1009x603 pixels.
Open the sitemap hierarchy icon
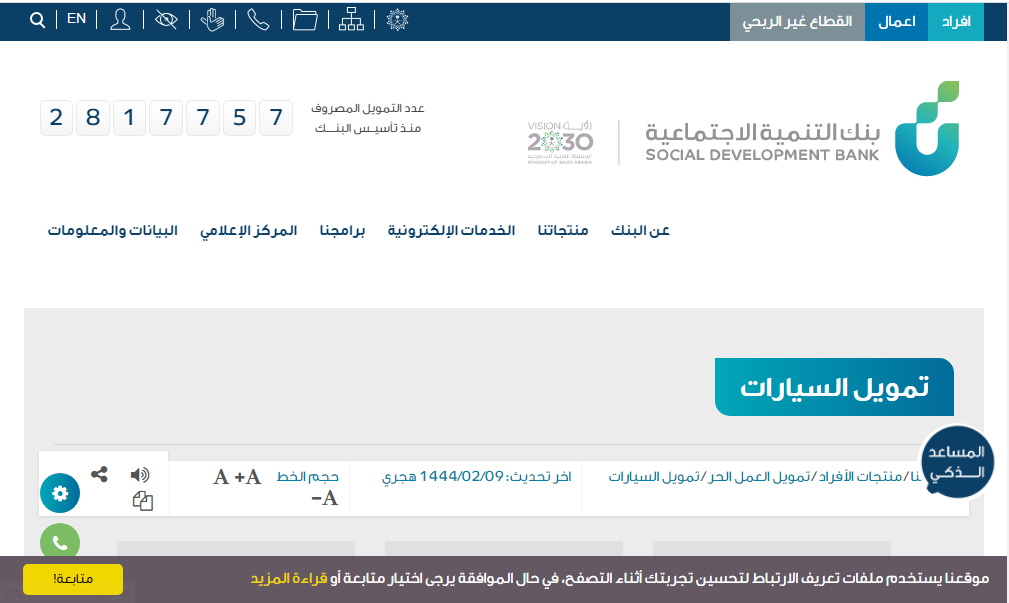[x=351, y=20]
